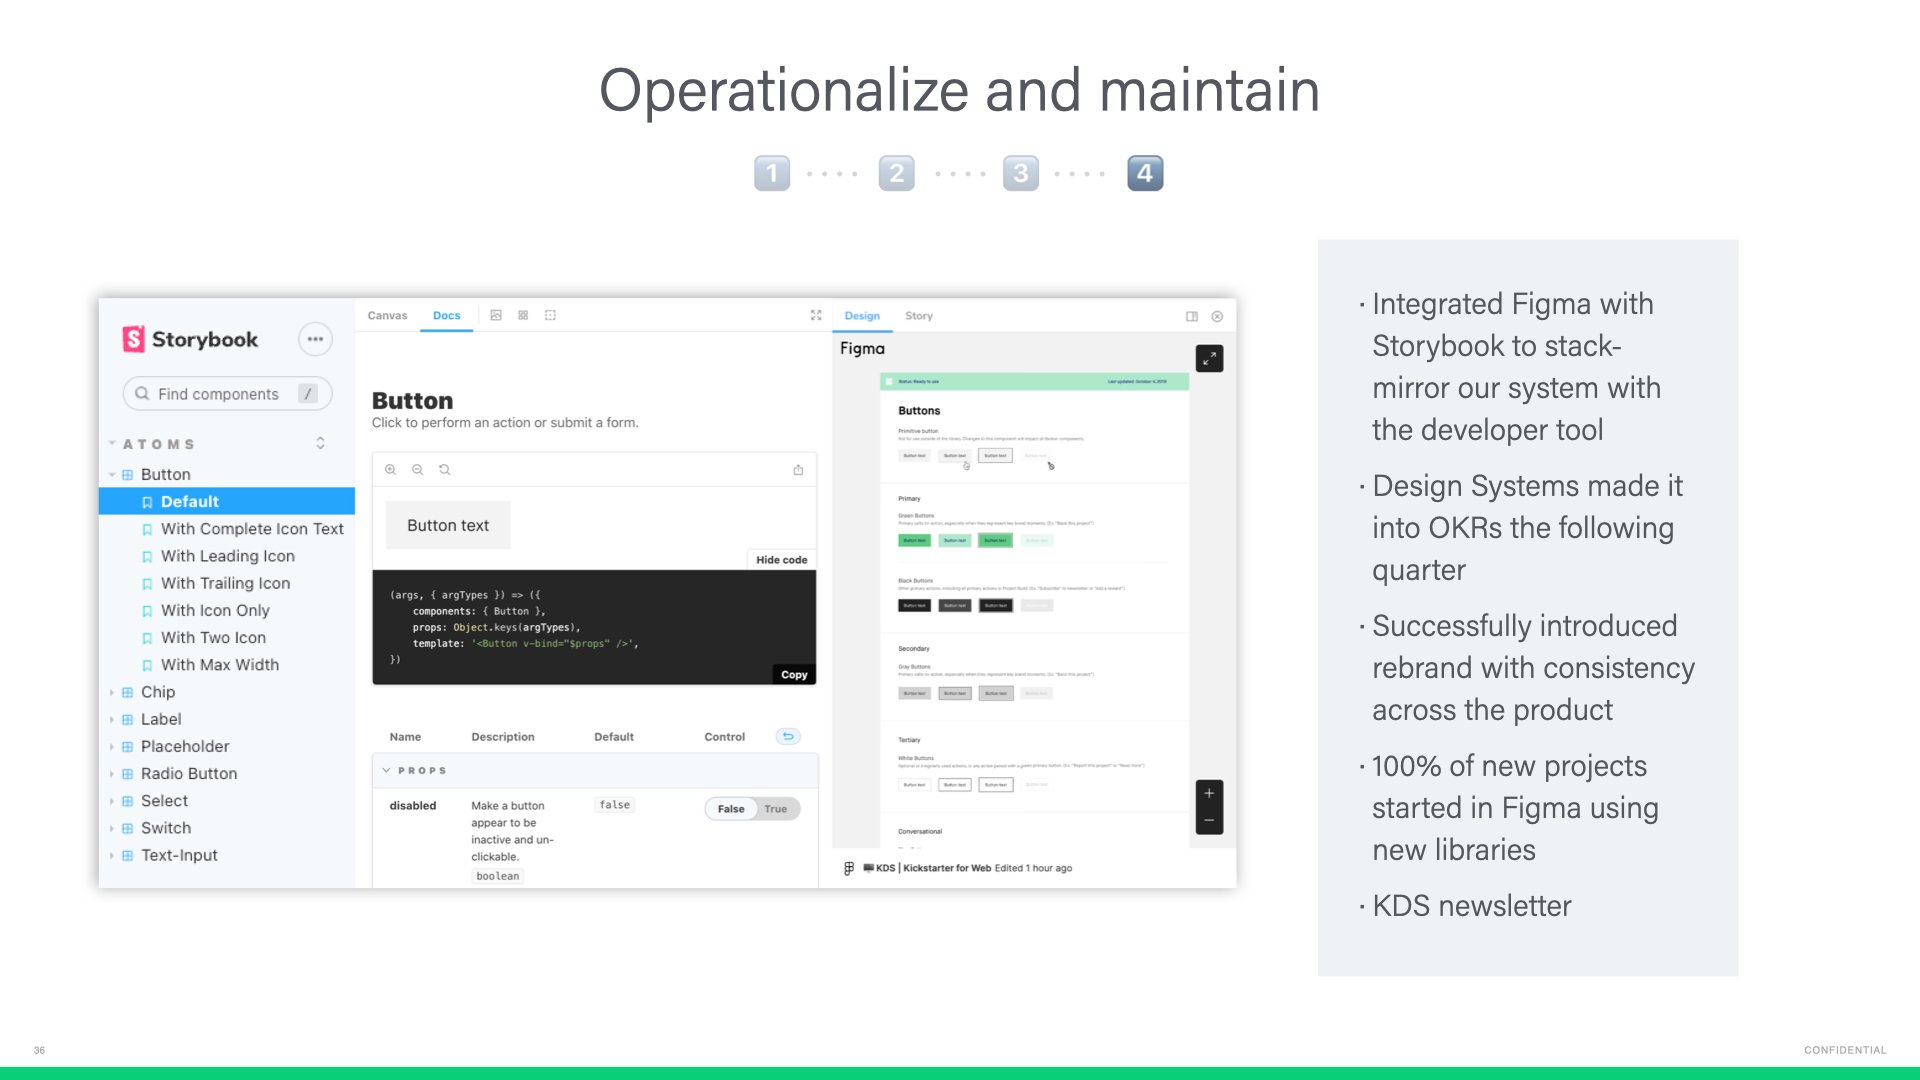Click step 3 number badge
The image size is (1920, 1080).
pyautogui.click(x=1021, y=173)
